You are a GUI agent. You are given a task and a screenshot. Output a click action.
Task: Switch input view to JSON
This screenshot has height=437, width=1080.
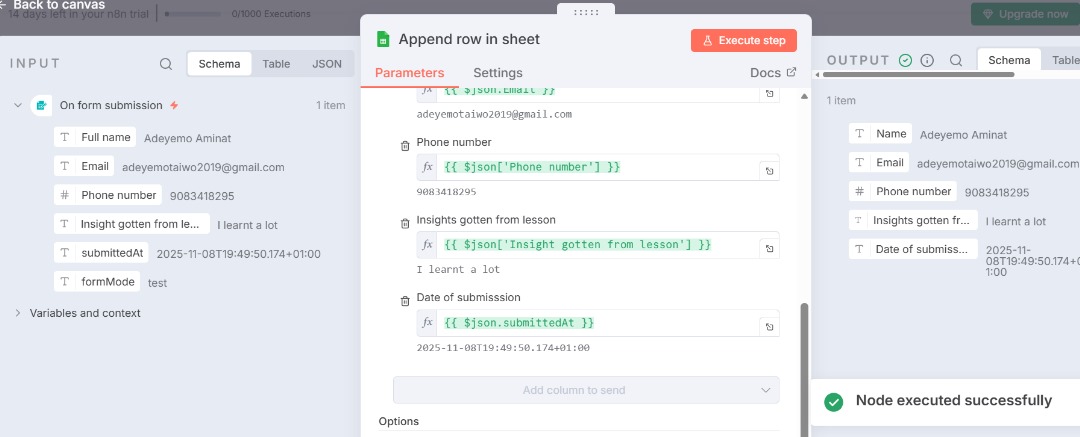327,64
